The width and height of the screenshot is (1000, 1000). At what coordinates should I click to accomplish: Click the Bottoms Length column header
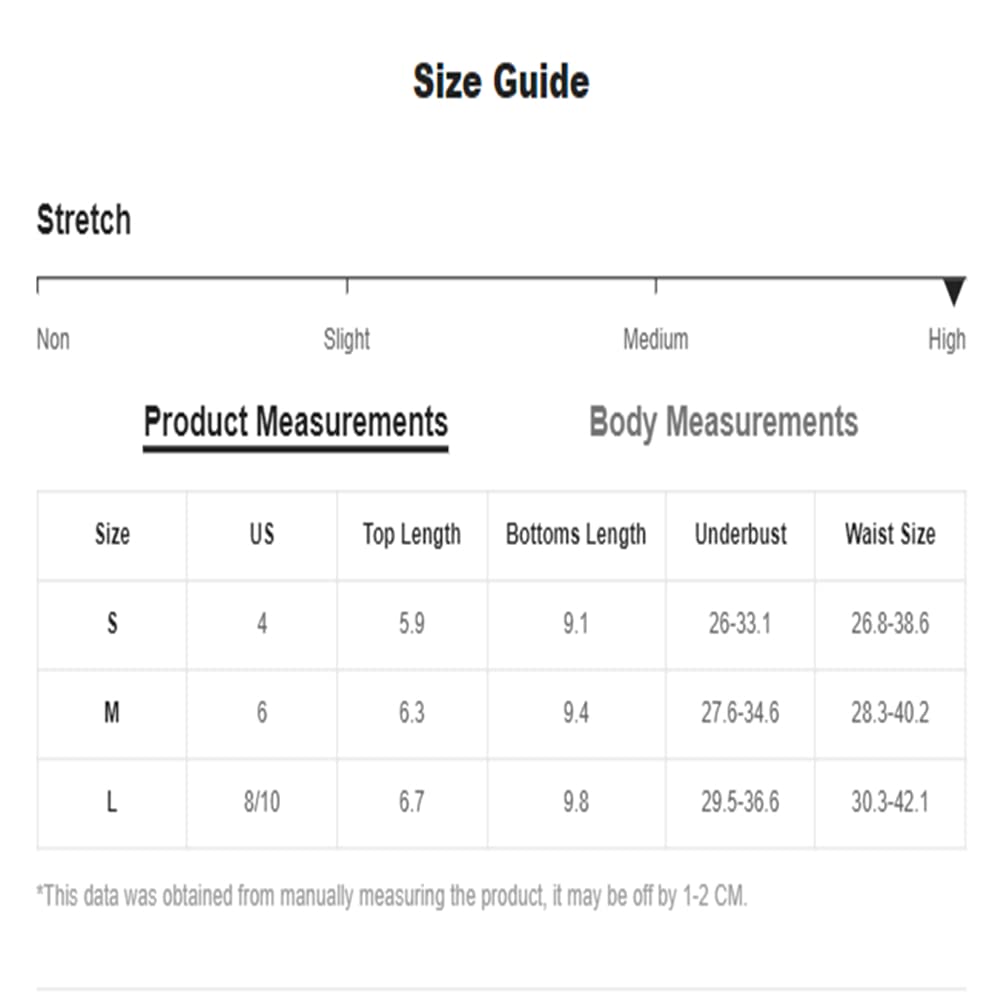[576, 534]
